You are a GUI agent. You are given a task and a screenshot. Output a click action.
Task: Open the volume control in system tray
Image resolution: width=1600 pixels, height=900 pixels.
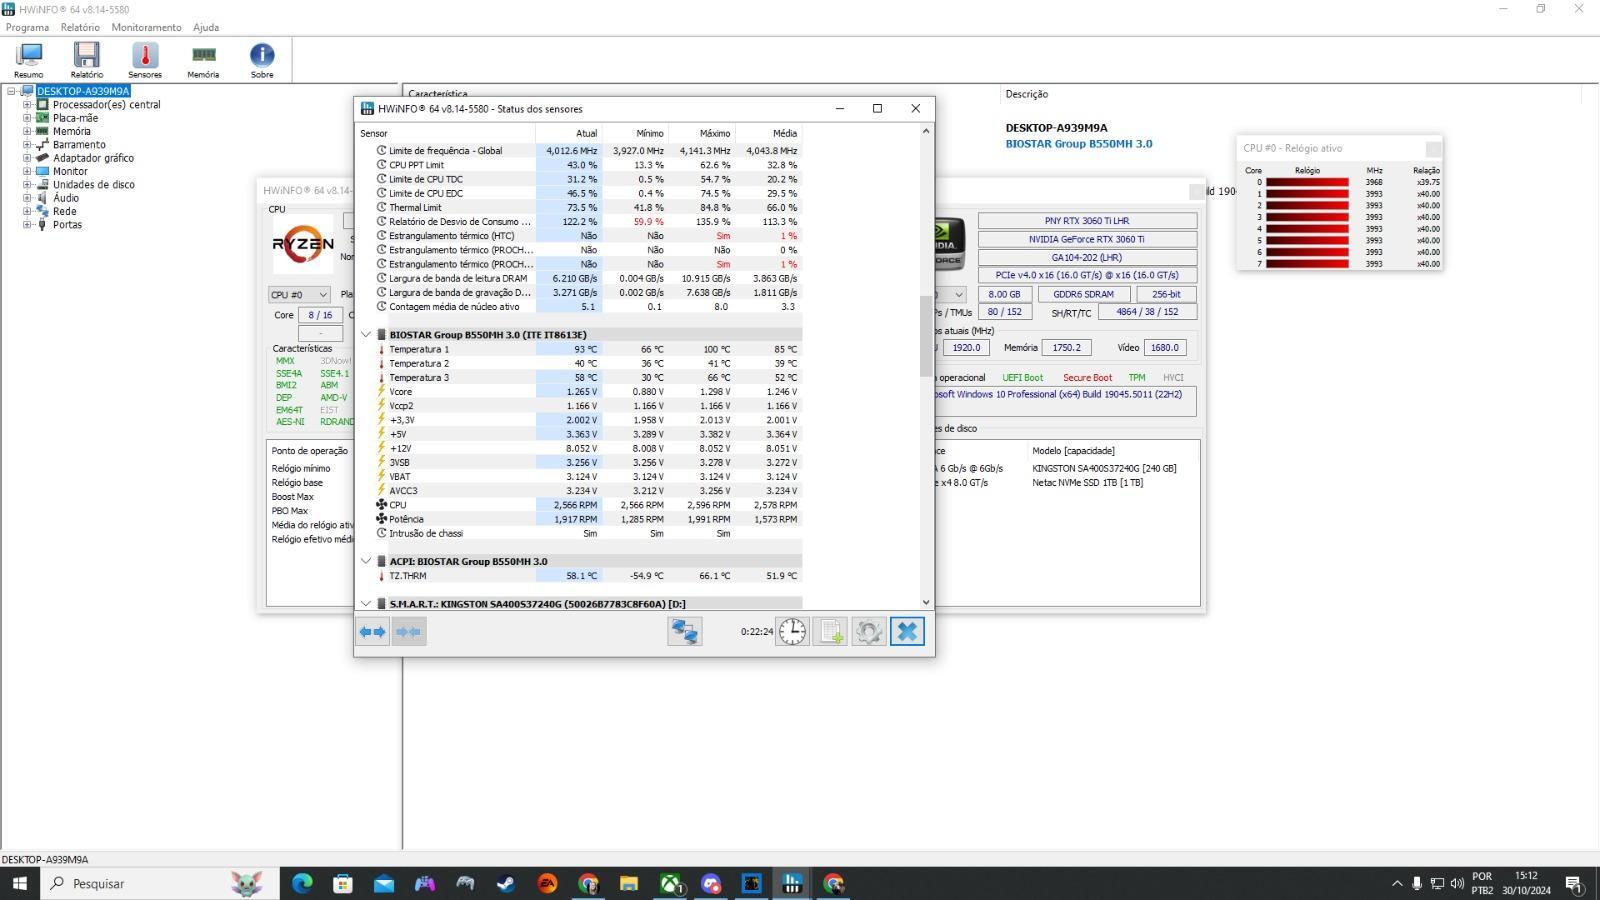point(1457,883)
